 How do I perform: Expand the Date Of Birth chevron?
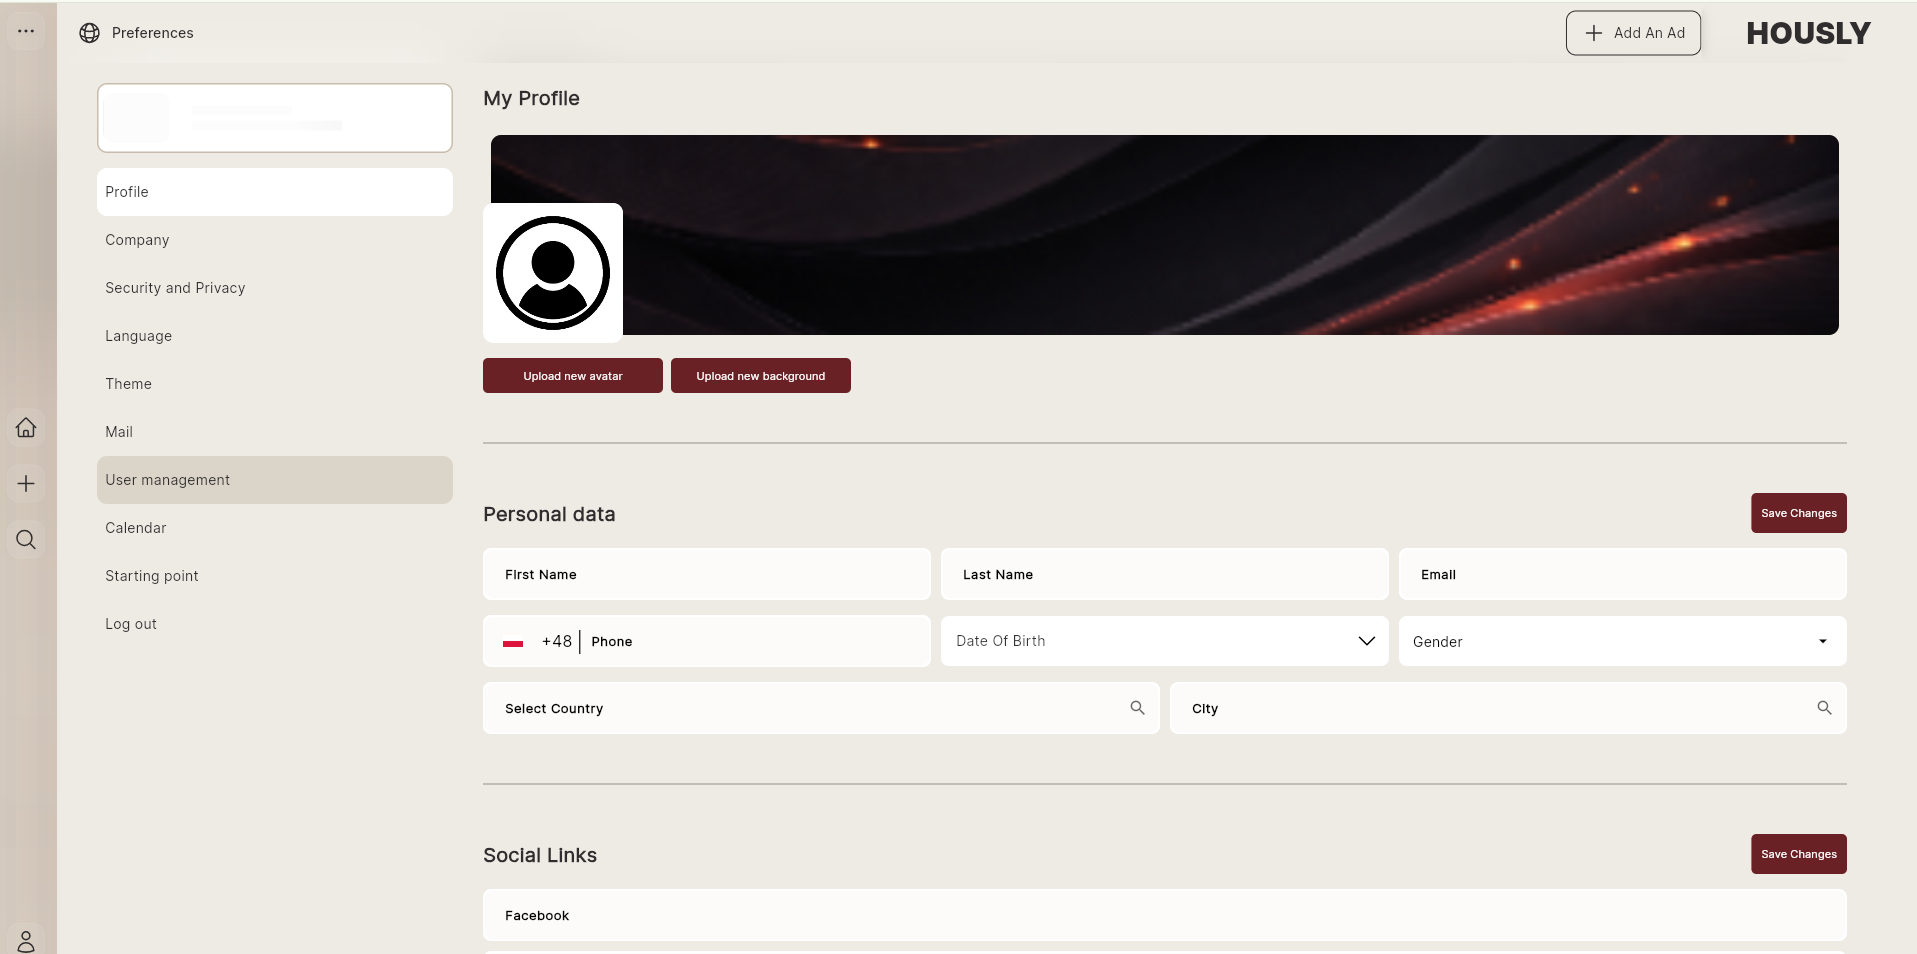(x=1366, y=641)
